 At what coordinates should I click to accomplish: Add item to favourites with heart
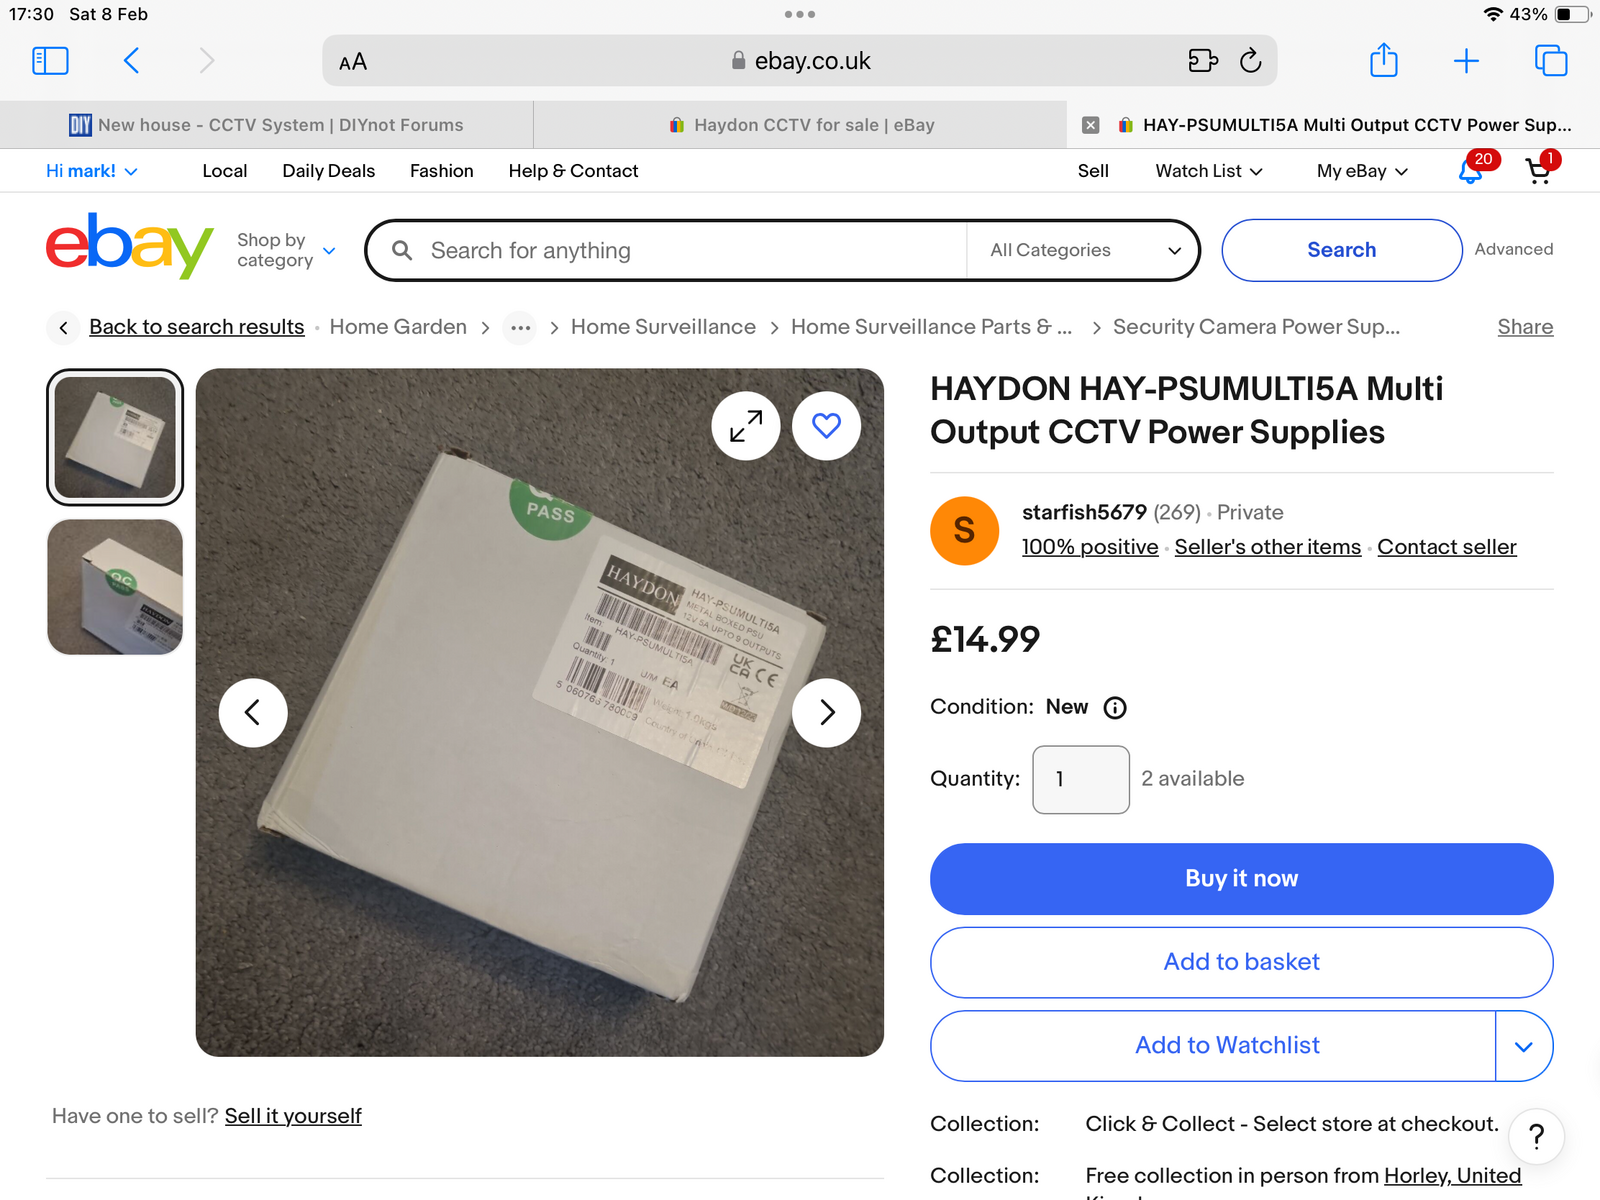coord(826,426)
